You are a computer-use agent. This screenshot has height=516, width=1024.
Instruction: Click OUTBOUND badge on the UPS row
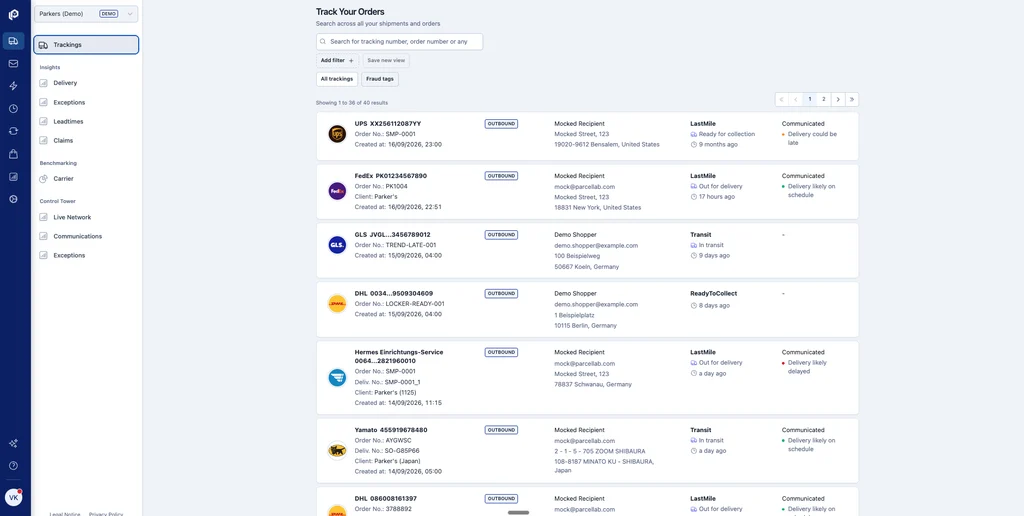click(501, 123)
